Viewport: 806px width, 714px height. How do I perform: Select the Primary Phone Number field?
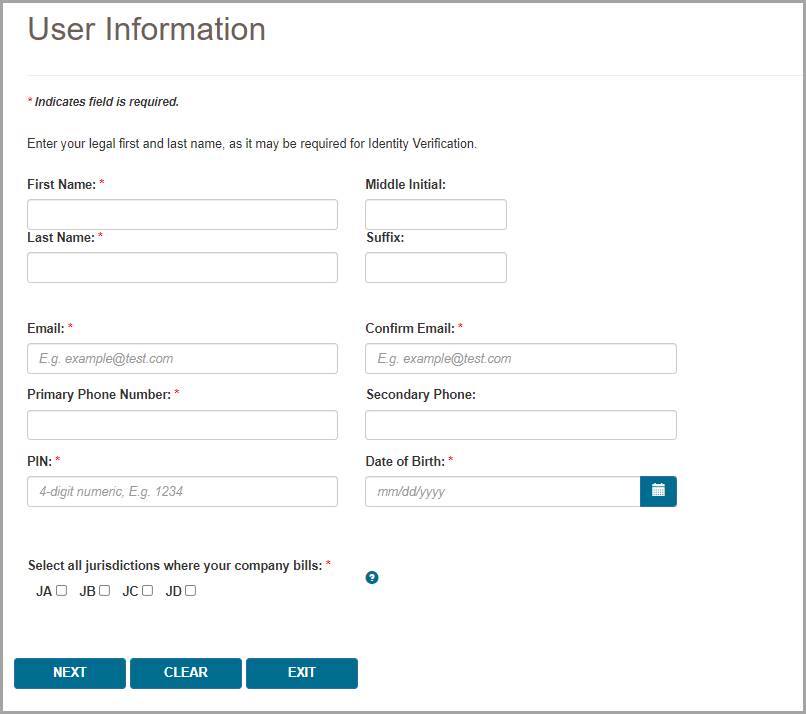pos(182,425)
